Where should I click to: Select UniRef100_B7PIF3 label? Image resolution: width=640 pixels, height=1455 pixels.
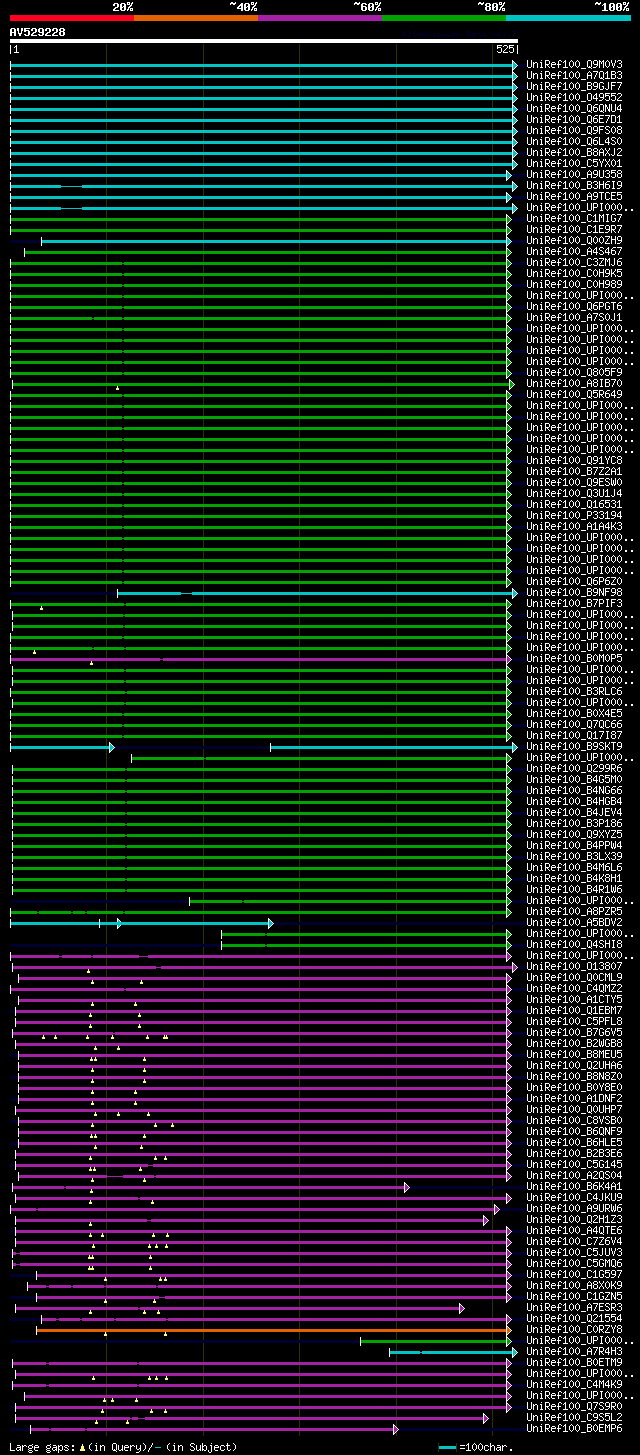[x=575, y=603]
